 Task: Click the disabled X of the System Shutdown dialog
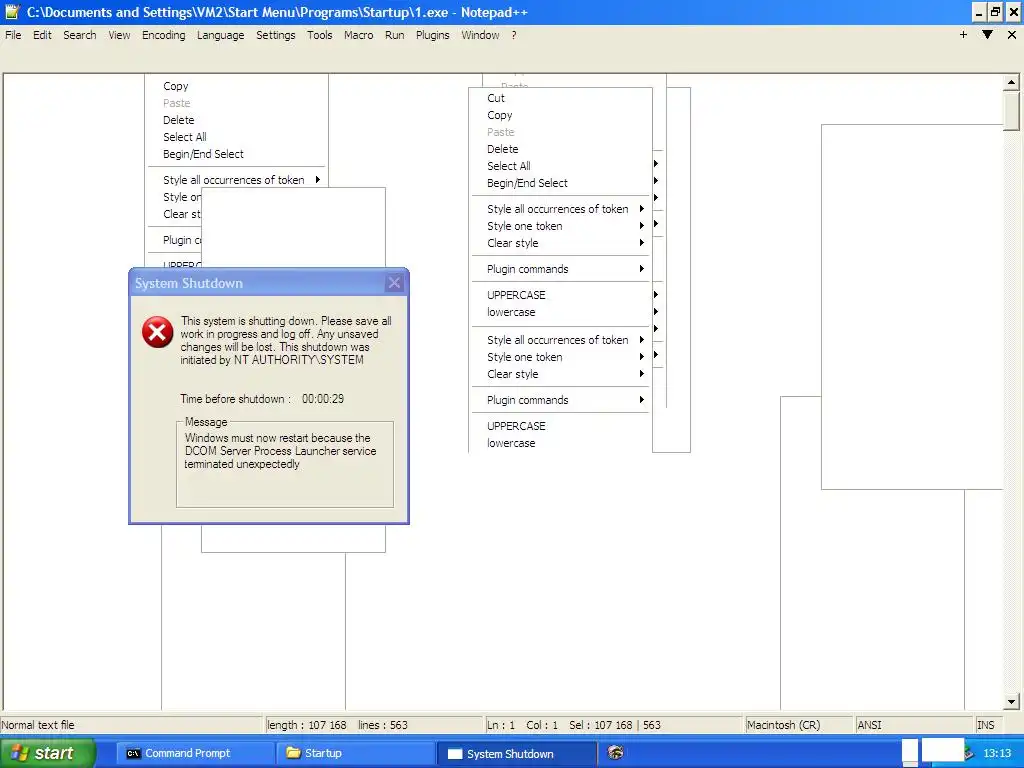tap(394, 283)
